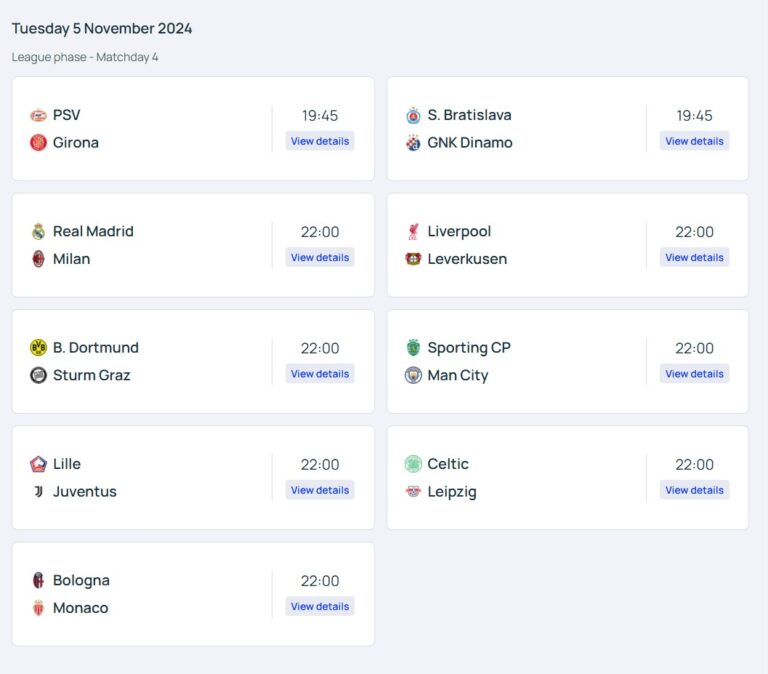Click the PSV club crest icon
Screen dimensions: 768x674
(x=39, y=115)
